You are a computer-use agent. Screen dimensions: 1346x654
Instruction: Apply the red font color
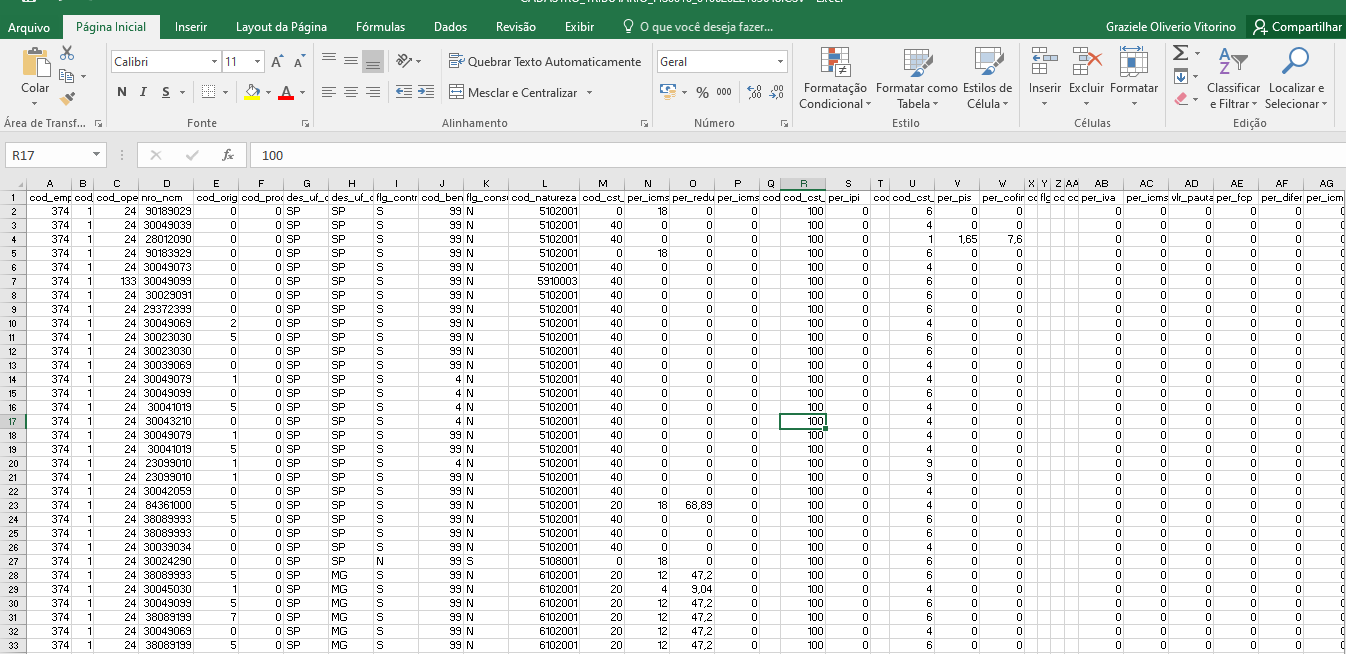click(287, 92)
